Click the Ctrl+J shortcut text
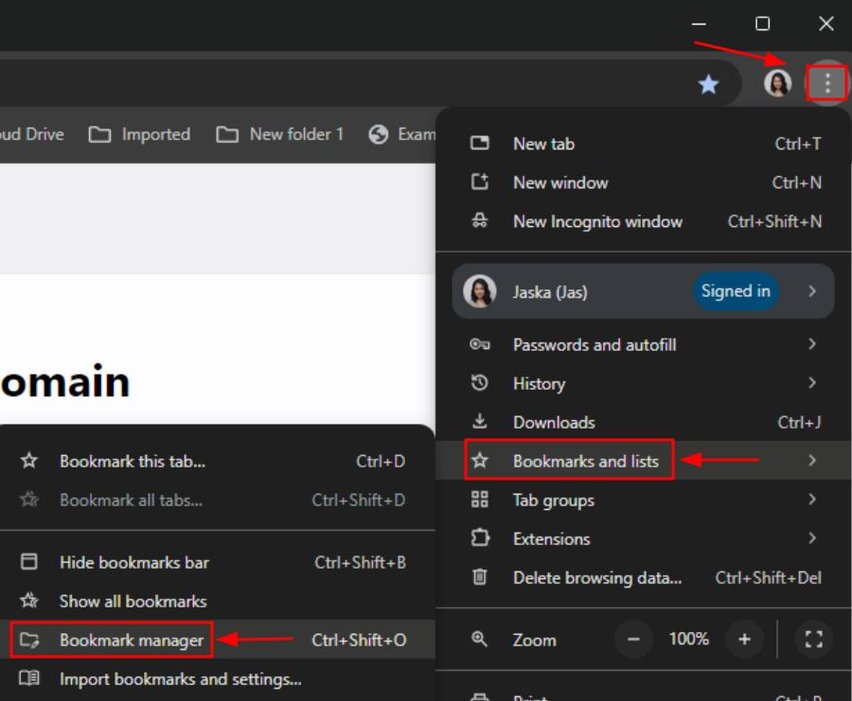Viewport: 852px width, 701px height. coord(799,422)
